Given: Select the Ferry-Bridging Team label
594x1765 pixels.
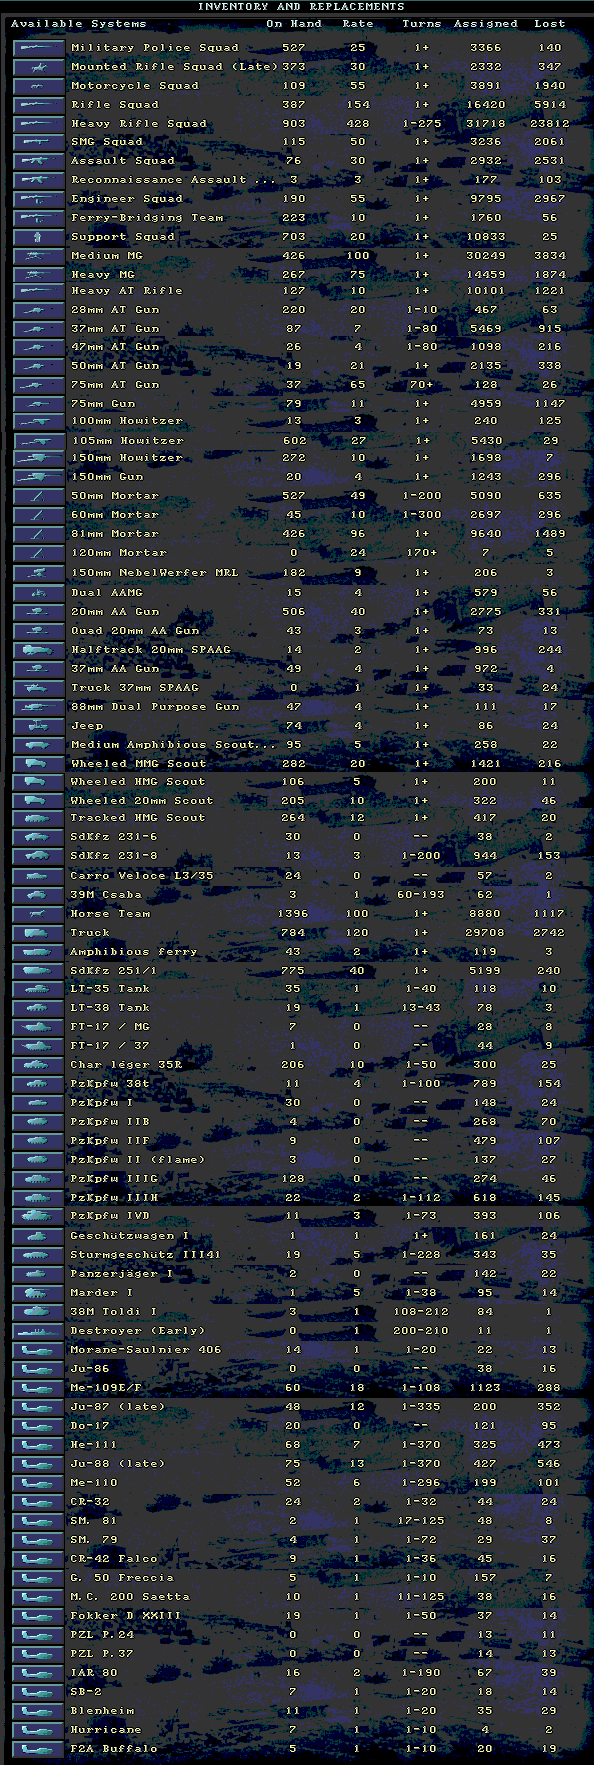Looking at the screenshot, I should pos(147,218).
